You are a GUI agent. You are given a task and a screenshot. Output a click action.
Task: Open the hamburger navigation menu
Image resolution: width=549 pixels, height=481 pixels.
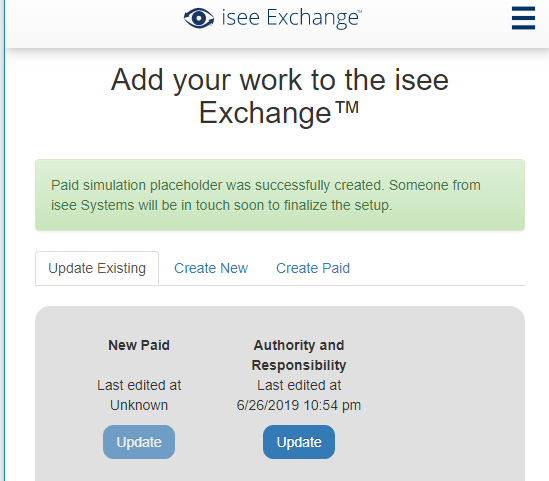(523, 18)
